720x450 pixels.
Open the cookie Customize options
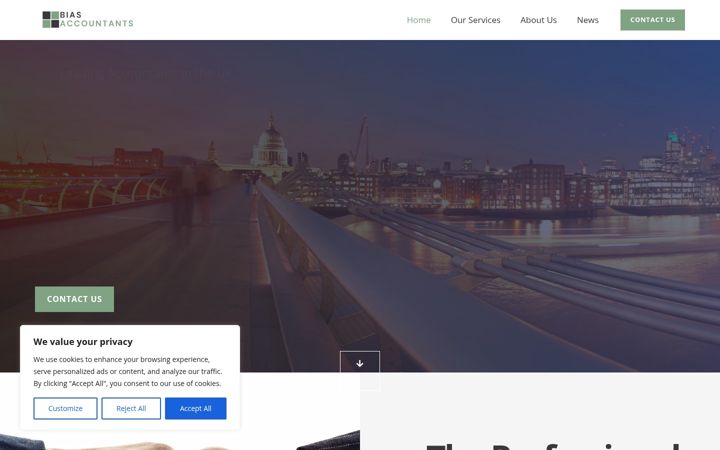point(65,408)
